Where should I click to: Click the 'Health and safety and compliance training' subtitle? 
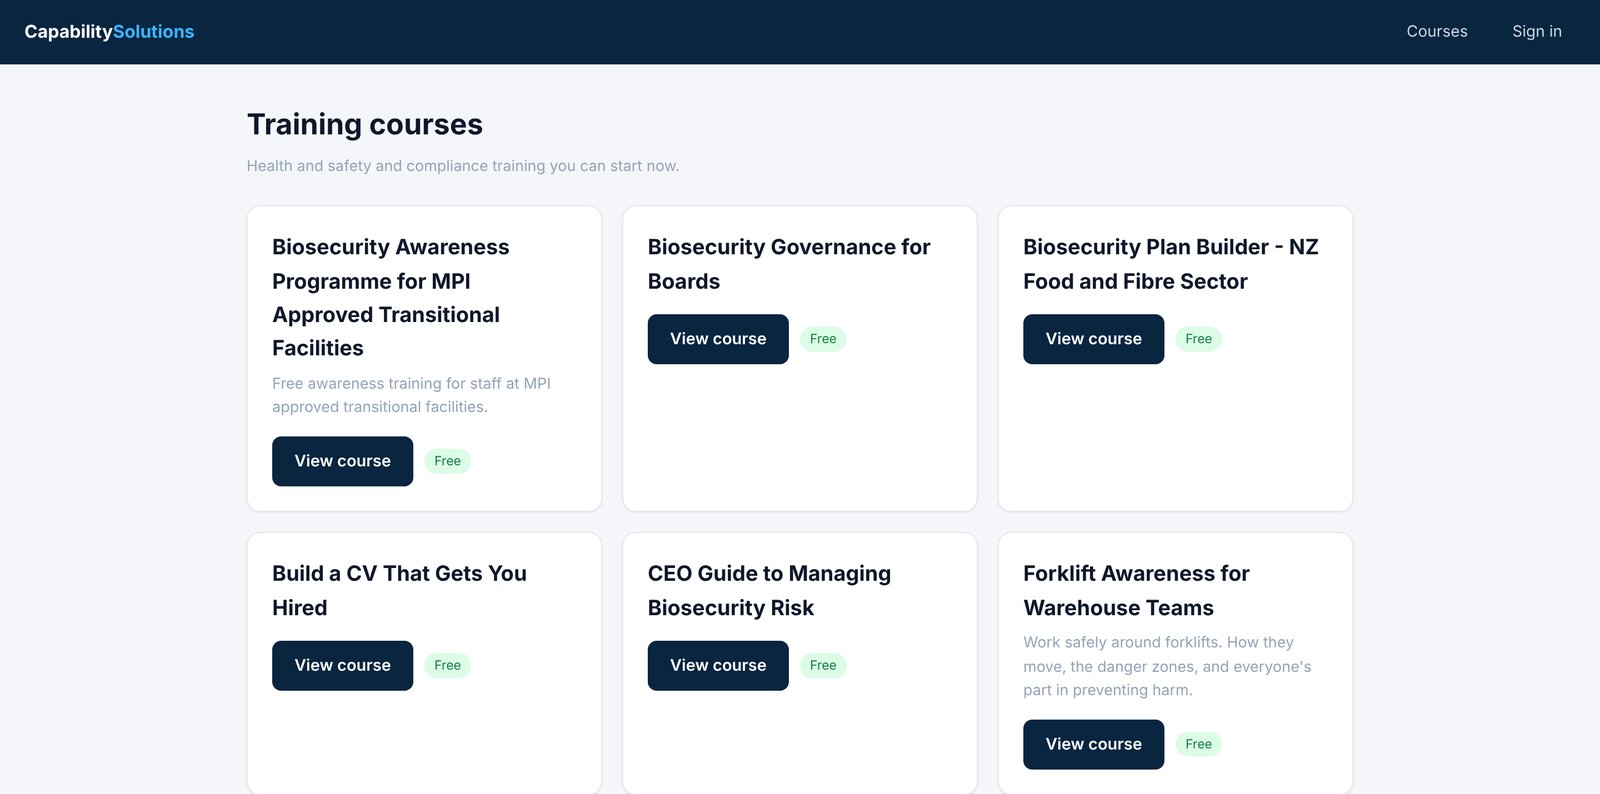click(x=463, y=166)
